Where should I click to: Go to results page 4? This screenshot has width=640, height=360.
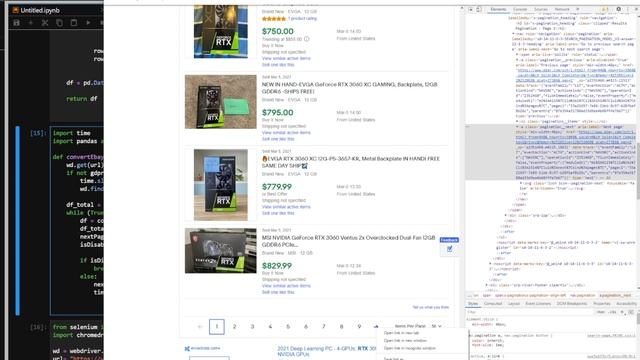coord(270,327)
